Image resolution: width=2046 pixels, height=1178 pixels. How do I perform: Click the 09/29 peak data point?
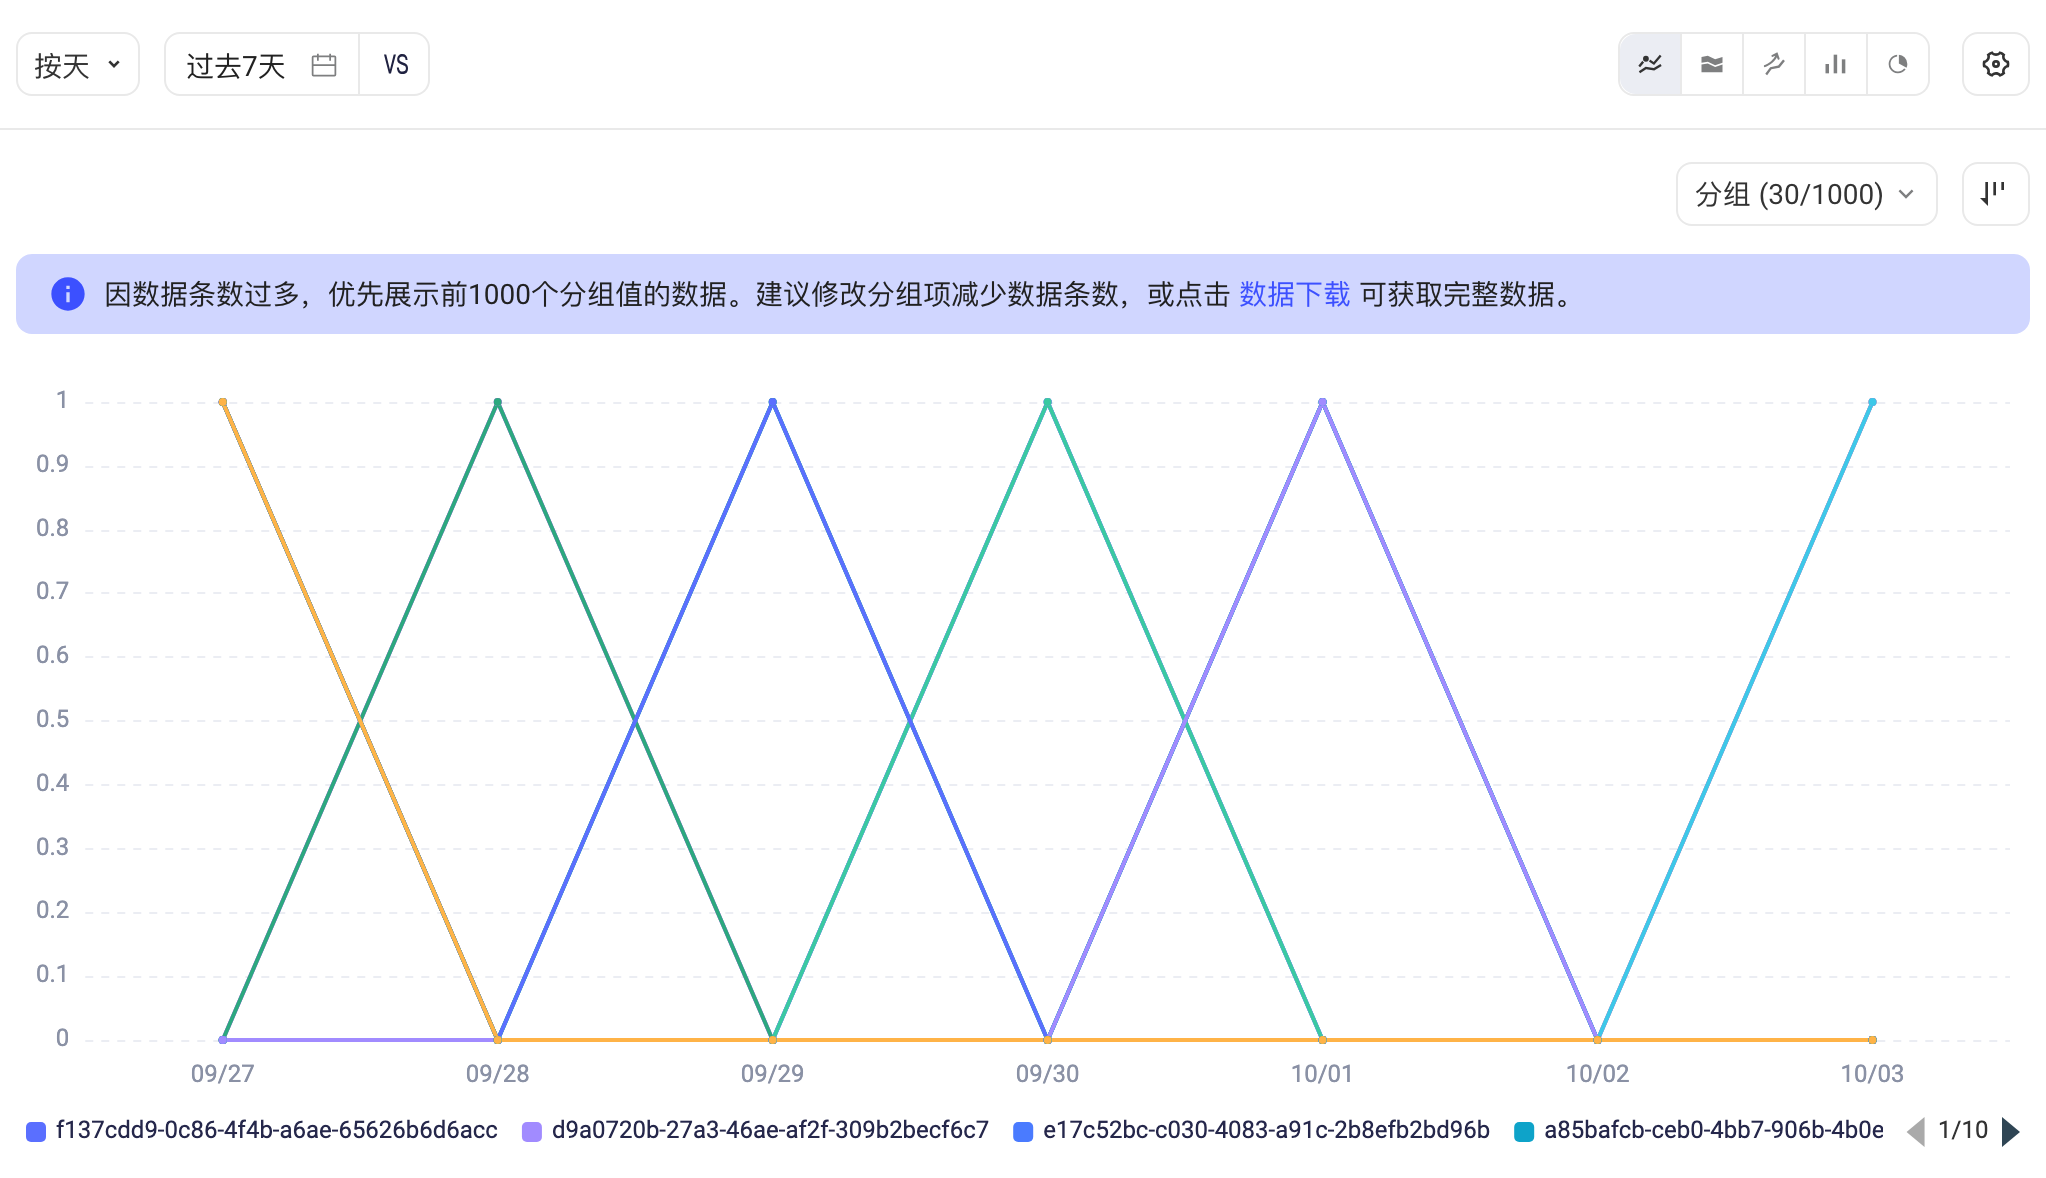click(773, 402)
